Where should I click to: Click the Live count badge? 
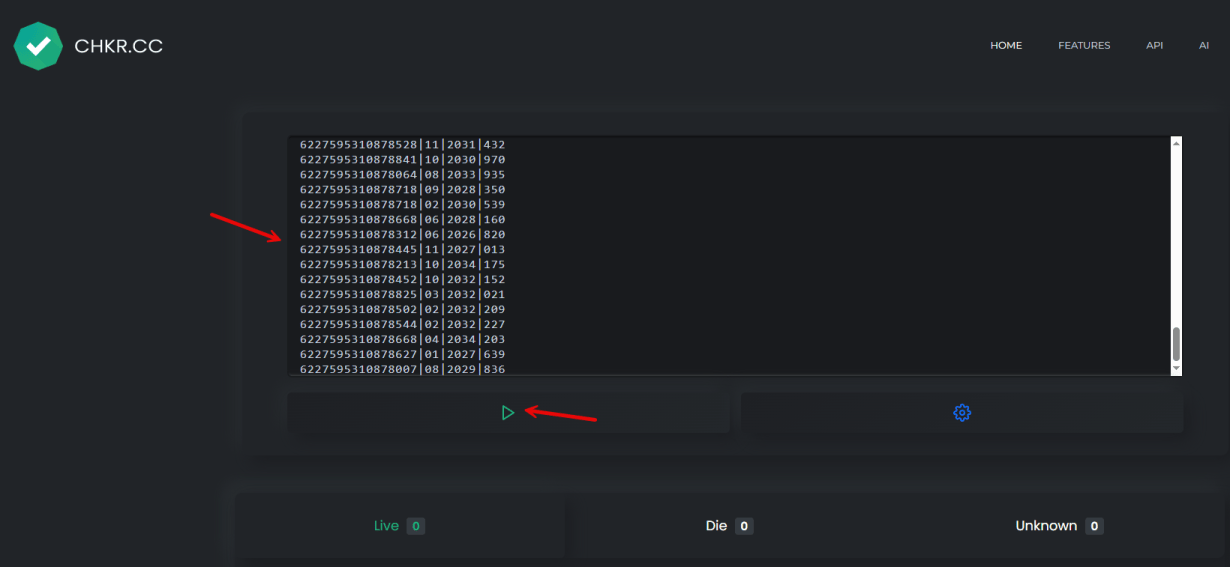(416, 526)
